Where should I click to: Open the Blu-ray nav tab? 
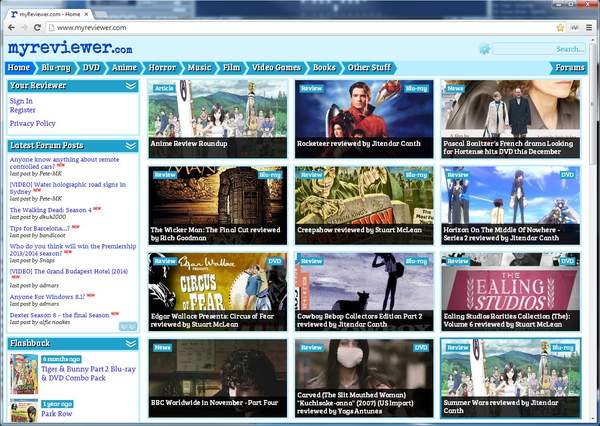tap(56, 68)
